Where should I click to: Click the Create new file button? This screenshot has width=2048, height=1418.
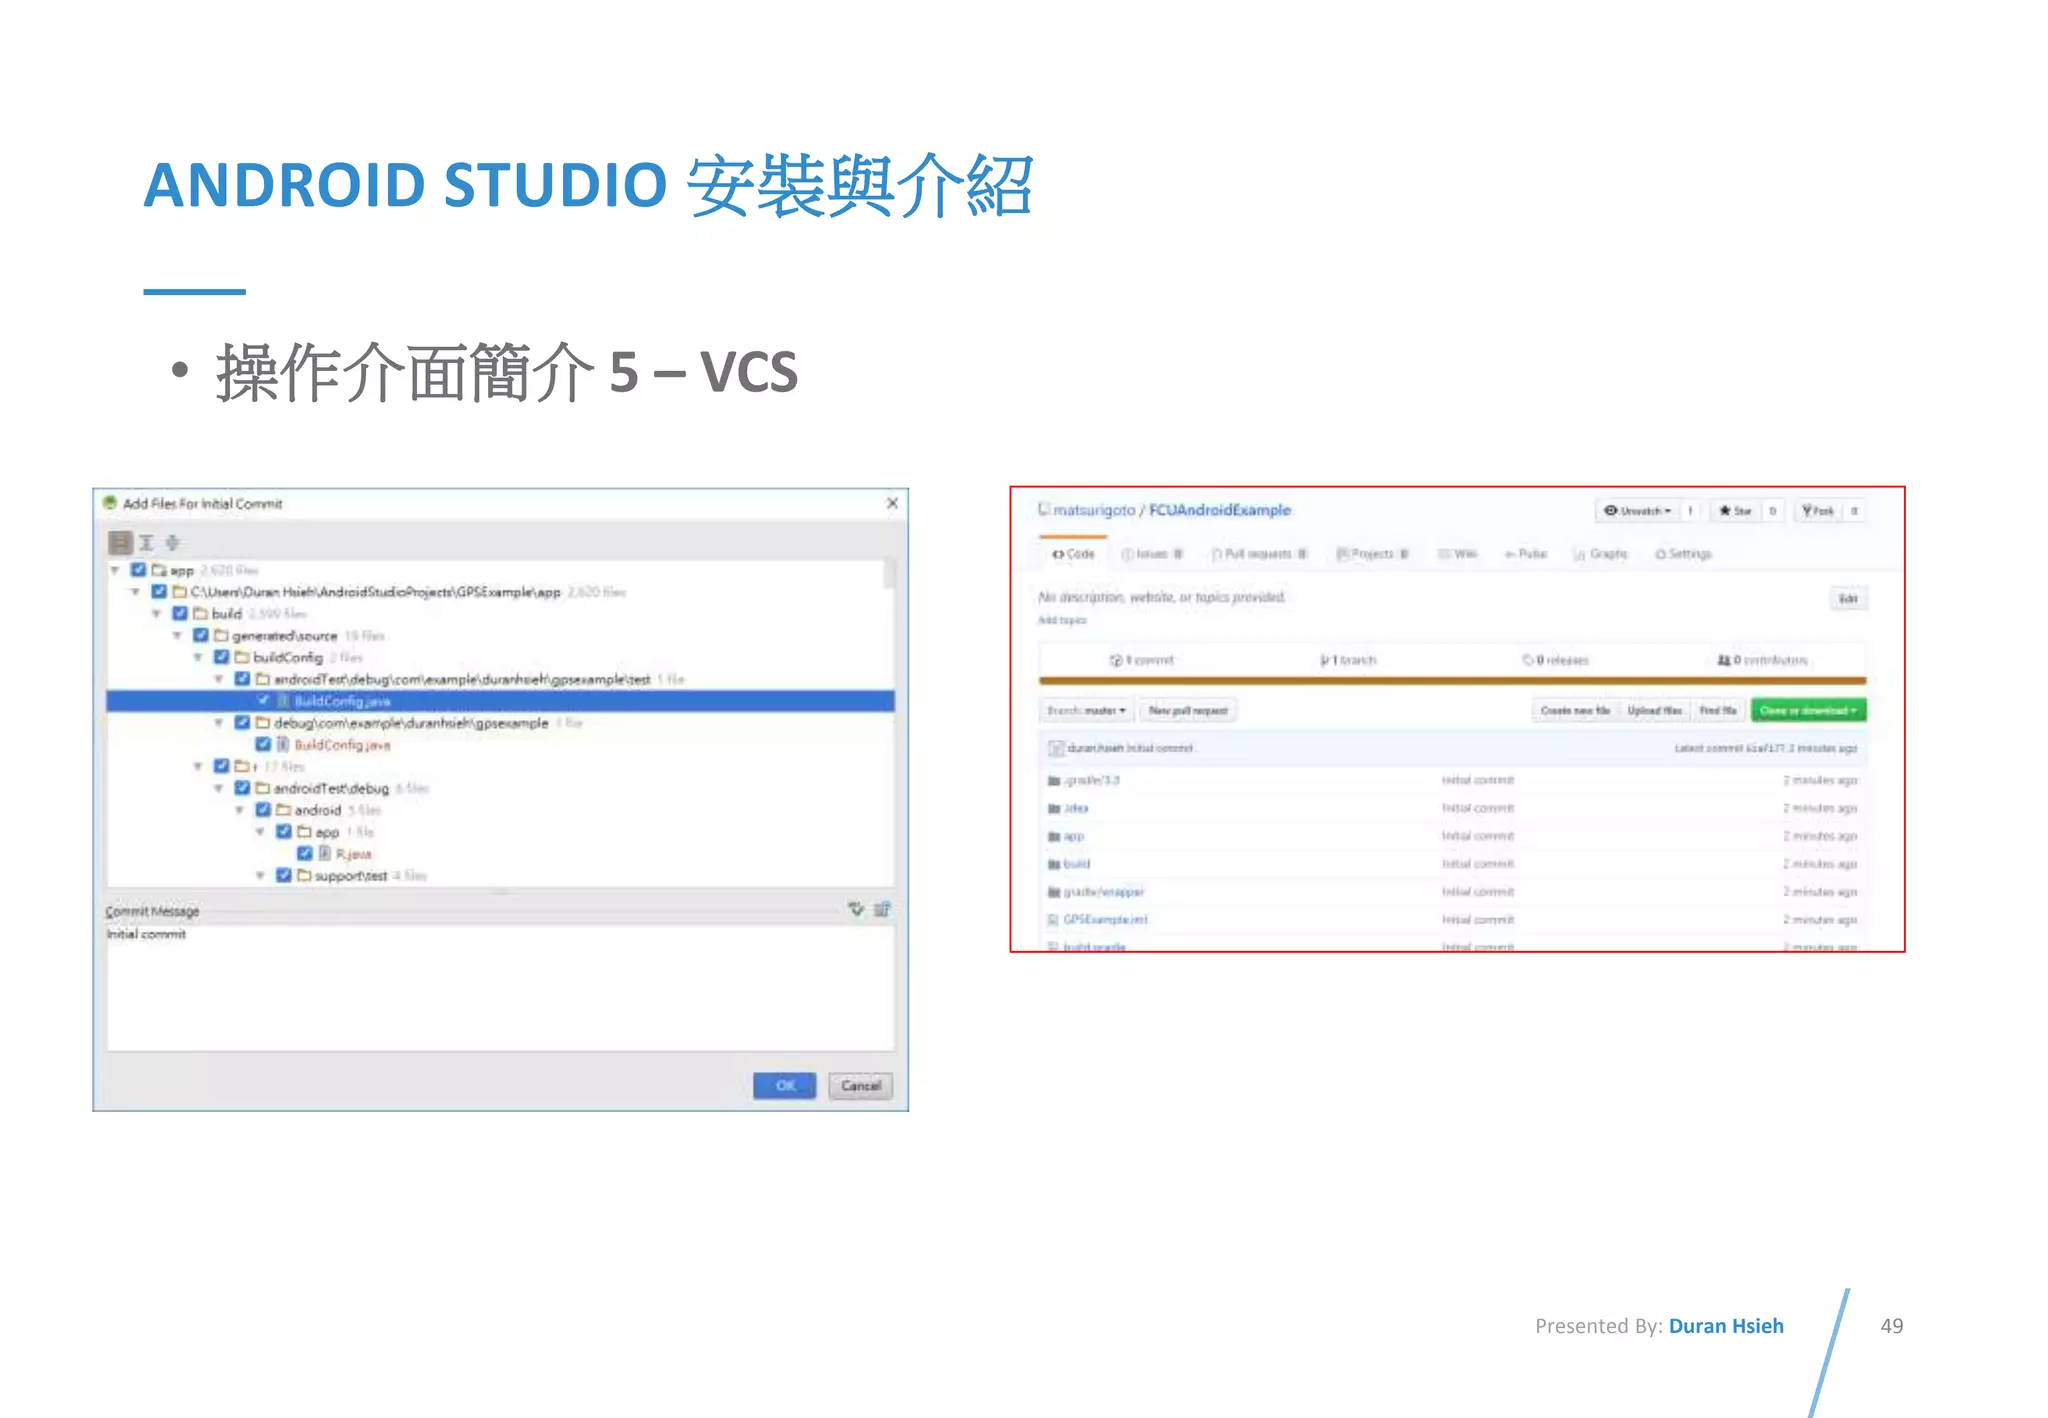coord(1575,710)
